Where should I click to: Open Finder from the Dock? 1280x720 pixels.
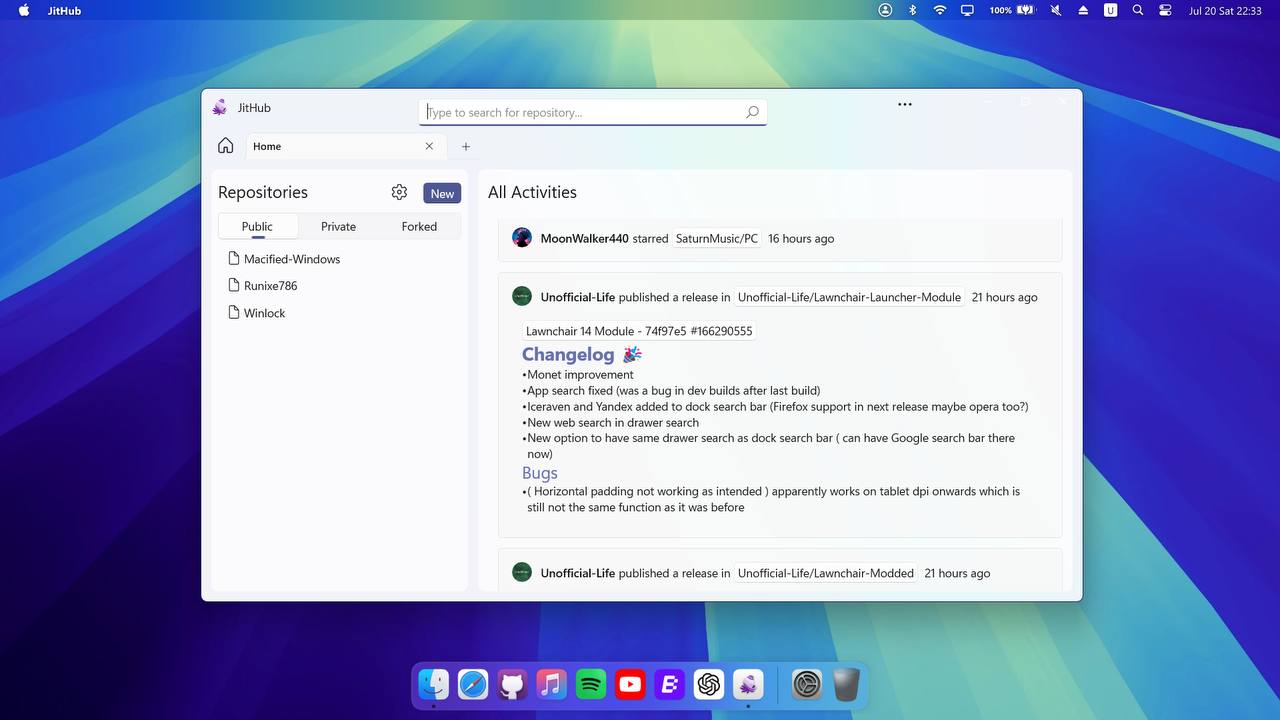[x=434, y=684]
